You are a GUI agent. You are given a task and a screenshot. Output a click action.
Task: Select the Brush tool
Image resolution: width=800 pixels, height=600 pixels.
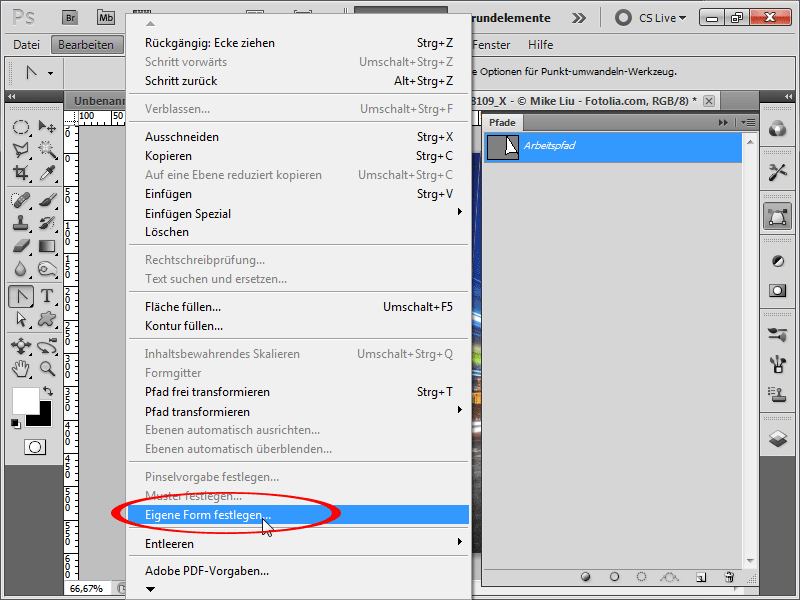[x=47, y=200]
